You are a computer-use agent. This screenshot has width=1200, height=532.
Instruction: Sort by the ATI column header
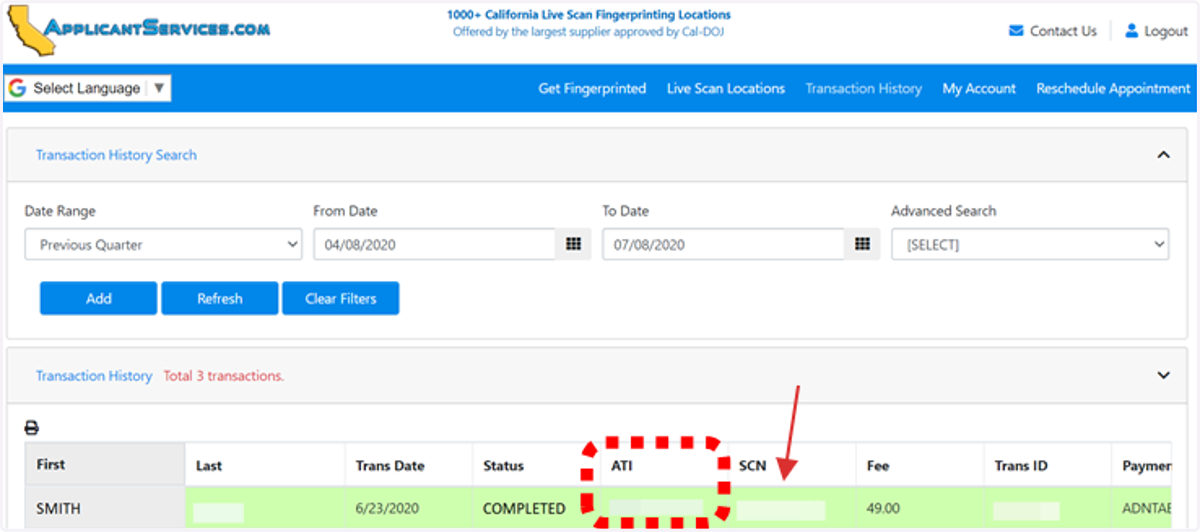[664, 465]
